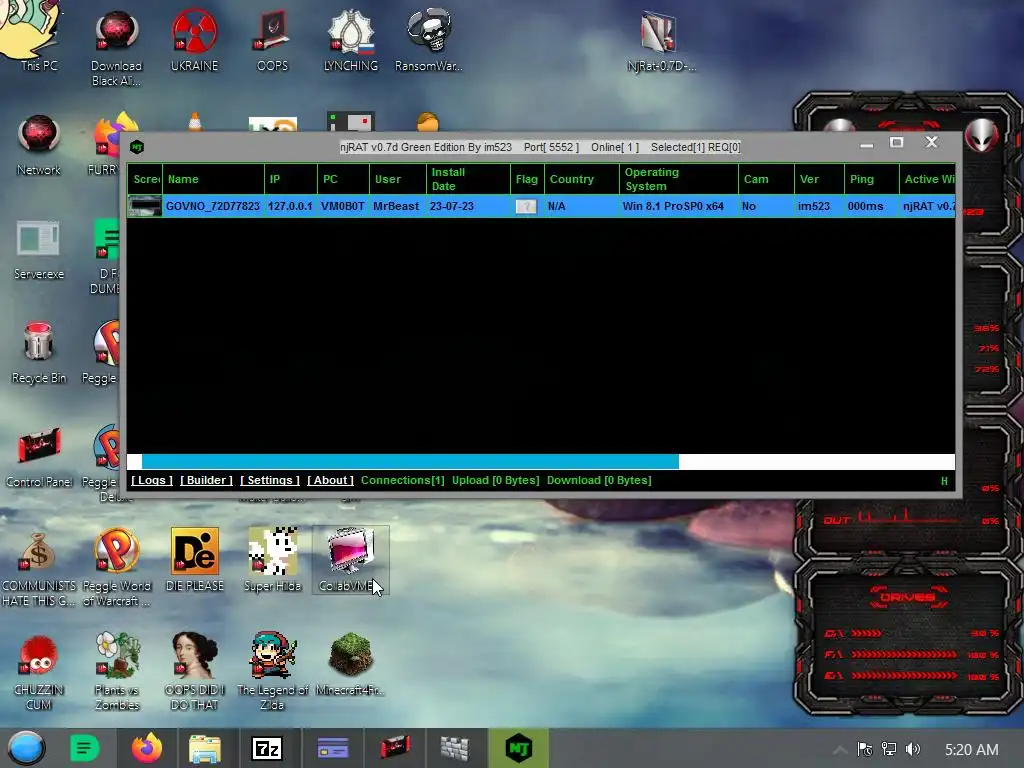
Task: Open the Server.exe desktop icon
Action: [x=39, y=249]
